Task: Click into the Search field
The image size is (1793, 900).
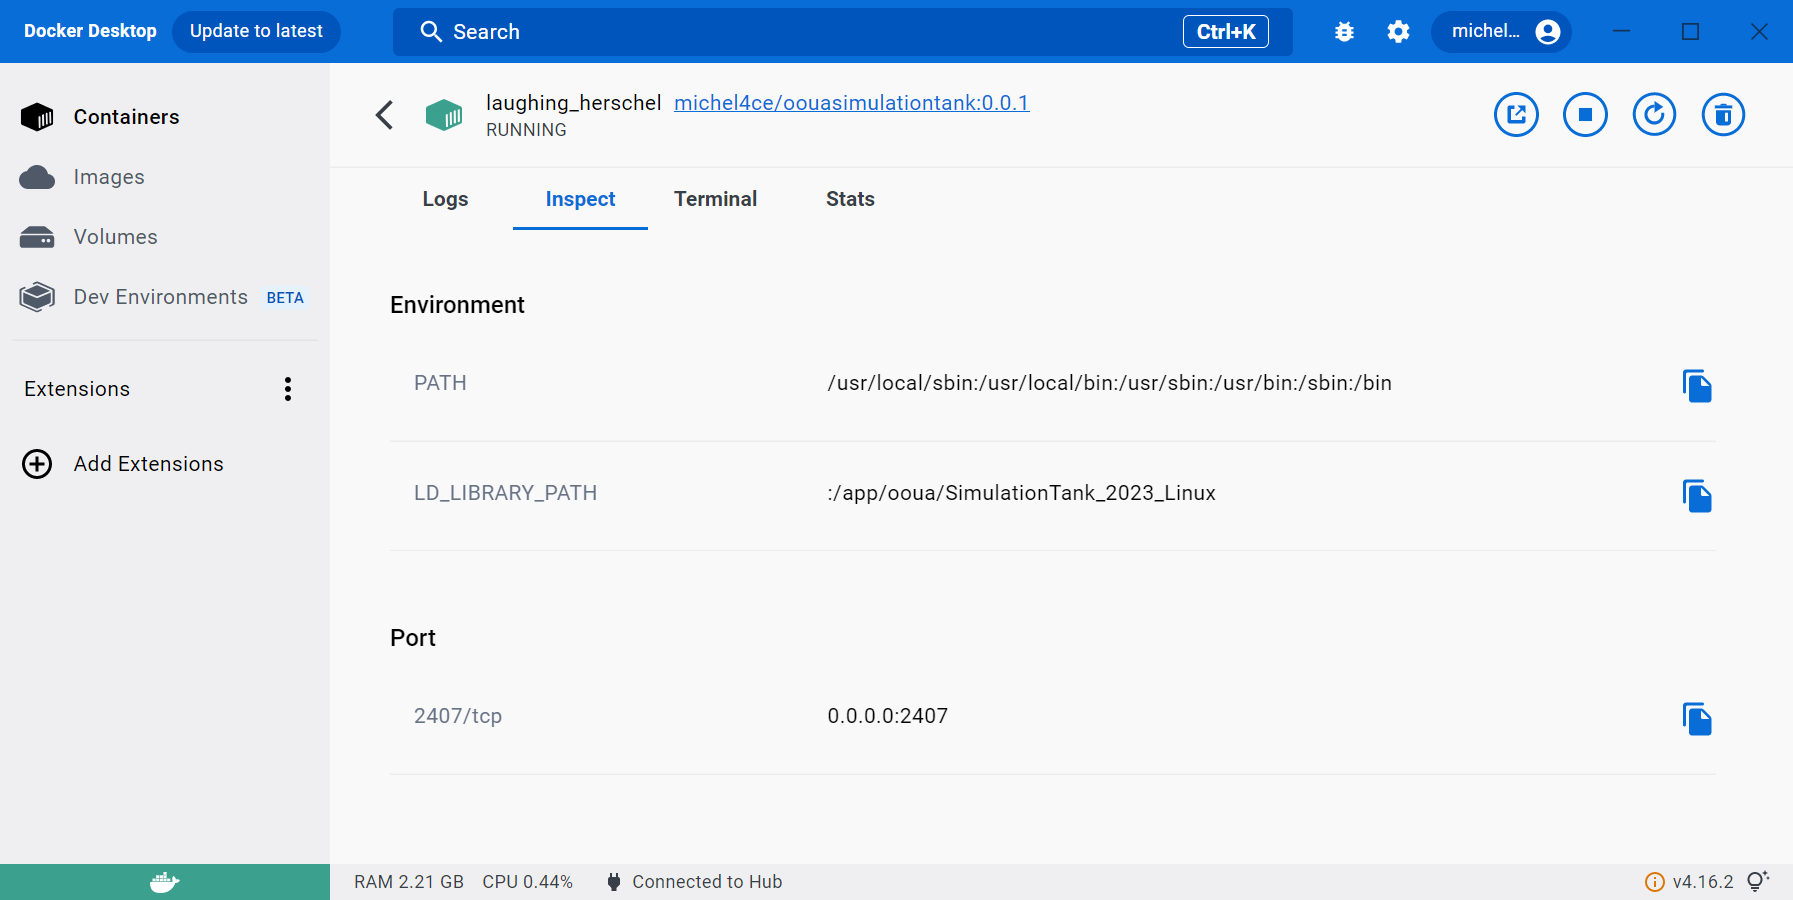Action: click(800, 32)
